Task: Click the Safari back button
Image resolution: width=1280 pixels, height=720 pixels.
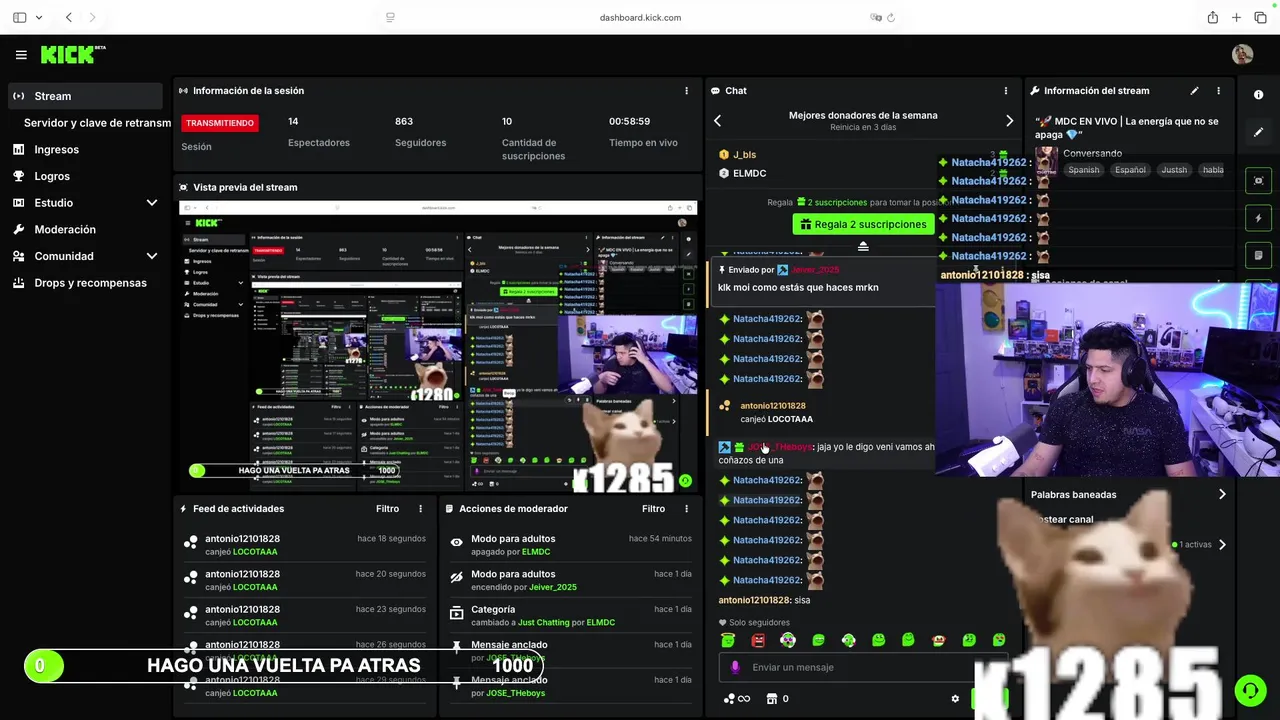Action: pos(68,17)
